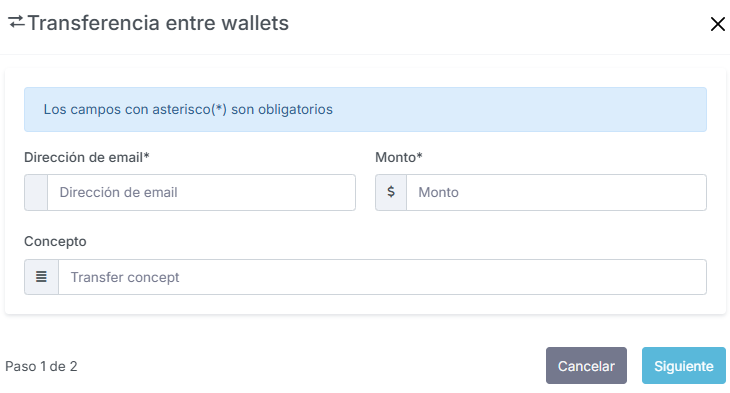730x393 pixels.
Task: Click the Cancelar button
Action: click(x=586, y=366)
